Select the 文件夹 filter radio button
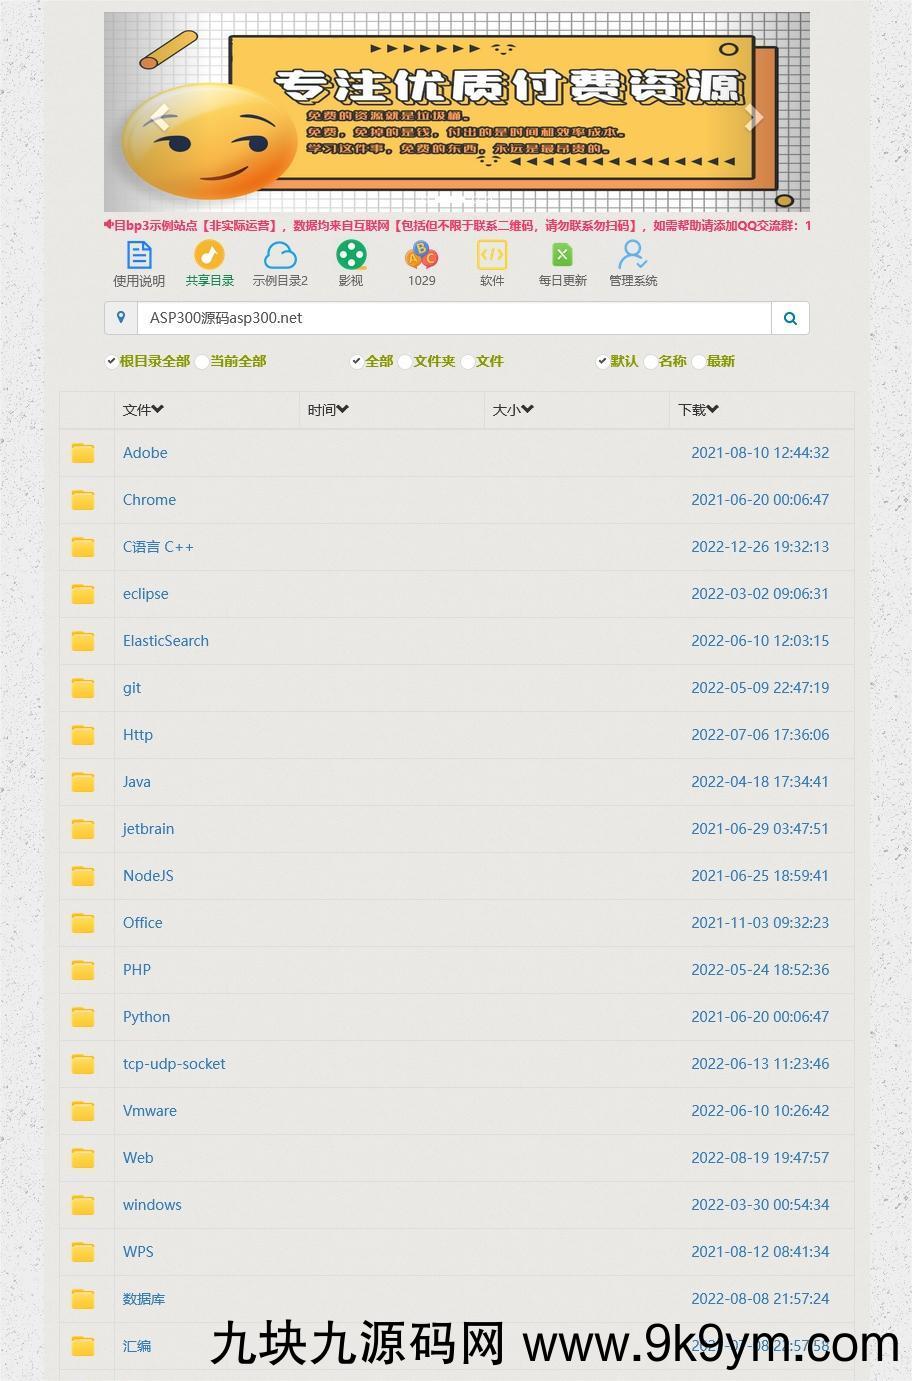The image size is (912, 1381). coord(404,361)
